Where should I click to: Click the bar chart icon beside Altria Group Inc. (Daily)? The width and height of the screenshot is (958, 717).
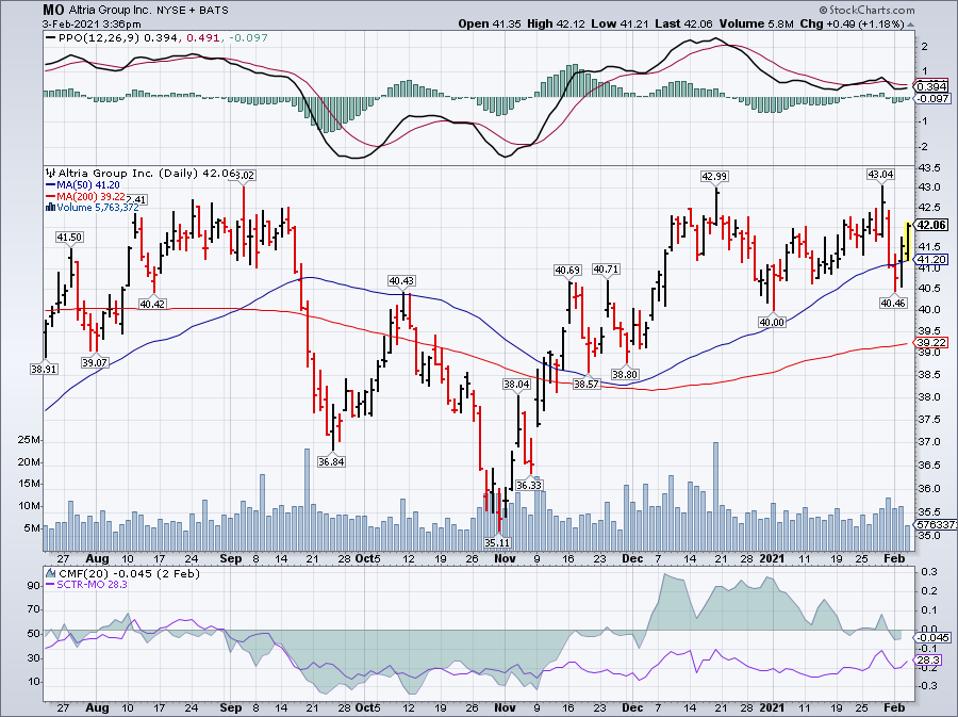[x=51, y=173]
